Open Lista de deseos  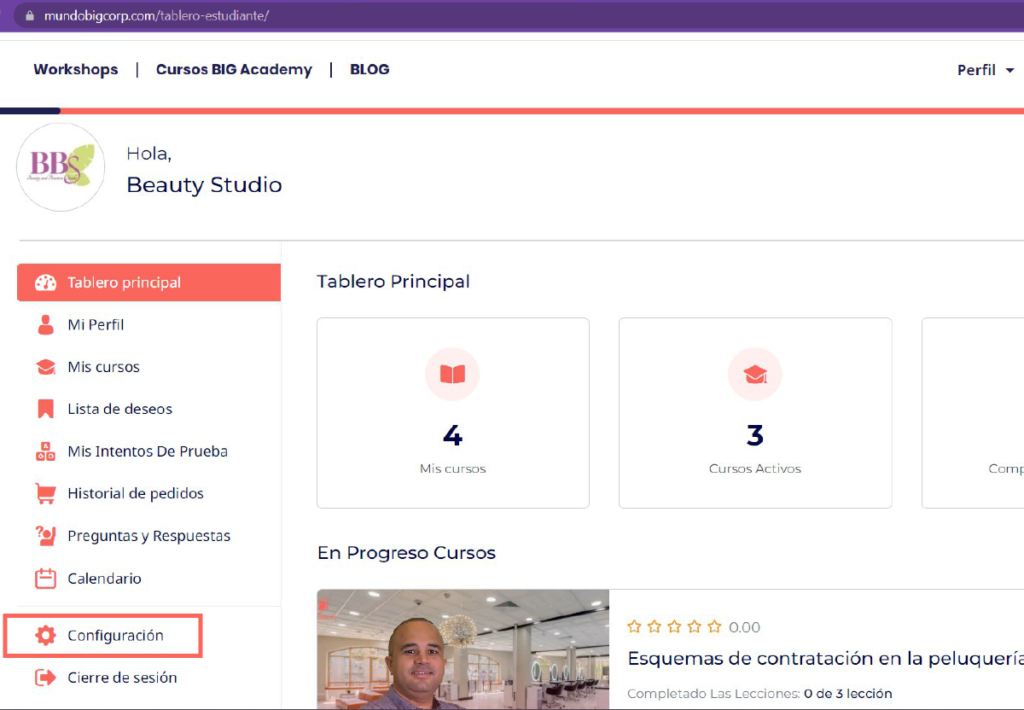120,409
